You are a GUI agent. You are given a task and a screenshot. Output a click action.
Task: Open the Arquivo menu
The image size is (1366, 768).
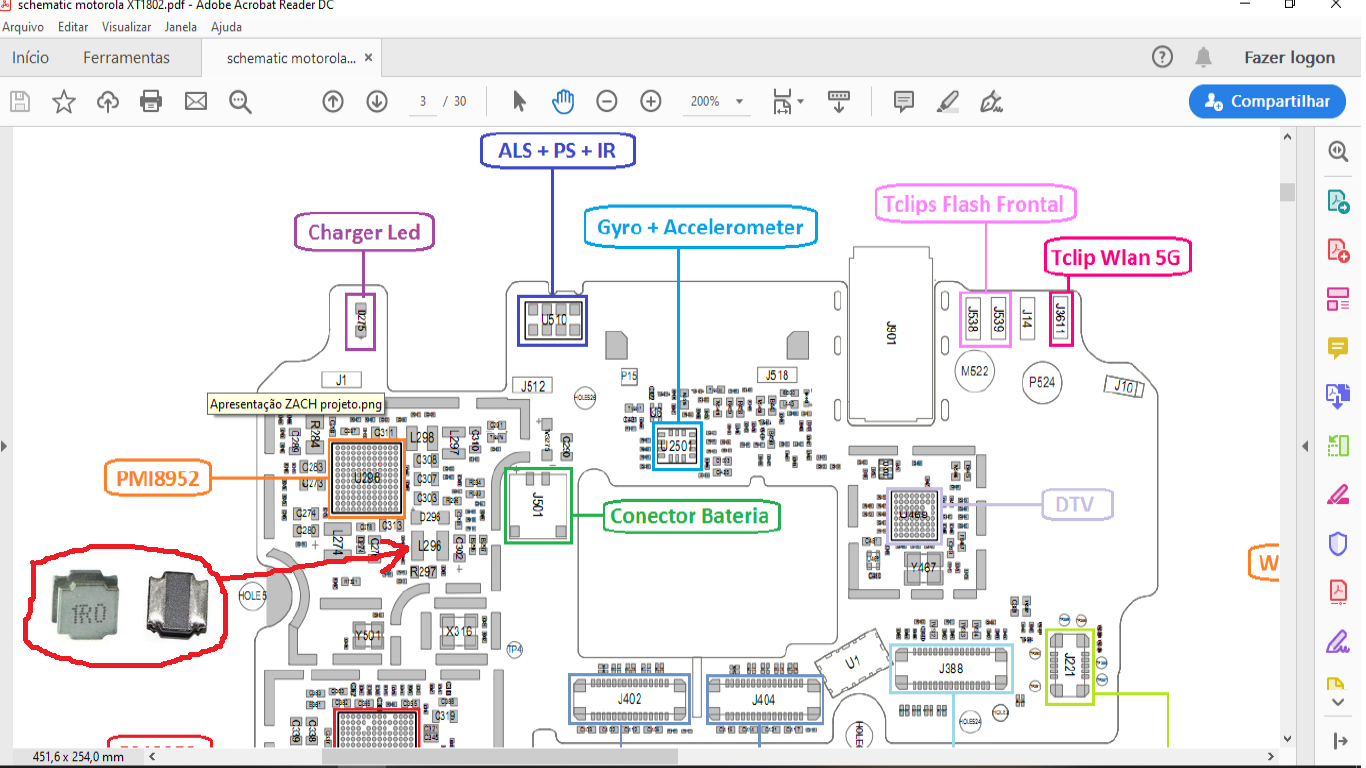pyautogui.click(x=22, y=27)
